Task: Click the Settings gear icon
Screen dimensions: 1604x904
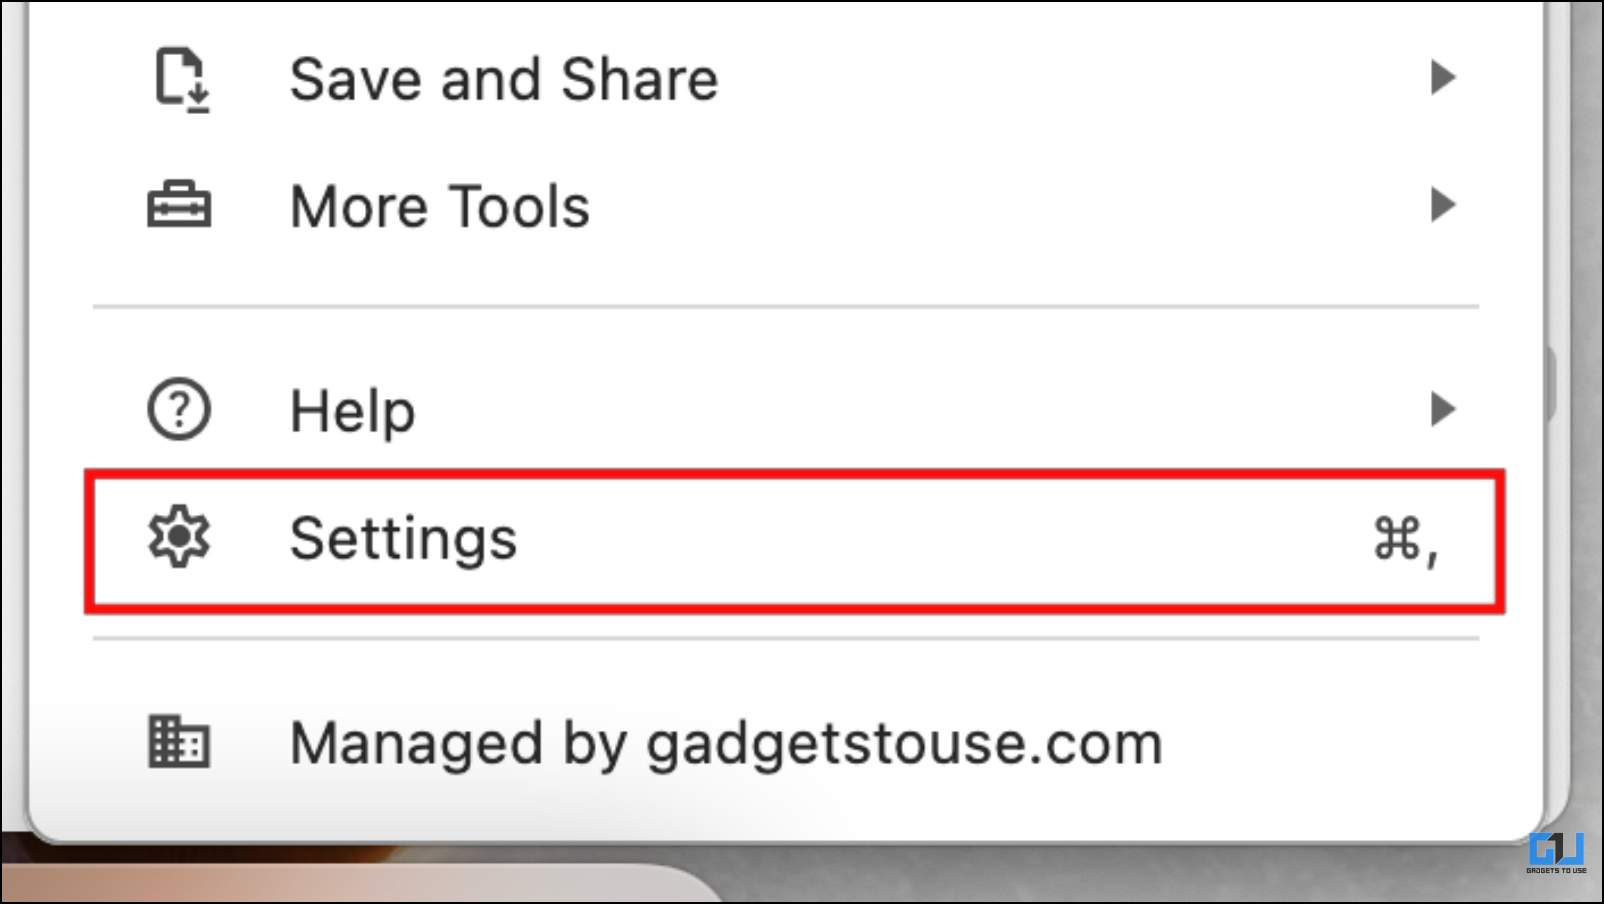Action: [x=179, y=537]
